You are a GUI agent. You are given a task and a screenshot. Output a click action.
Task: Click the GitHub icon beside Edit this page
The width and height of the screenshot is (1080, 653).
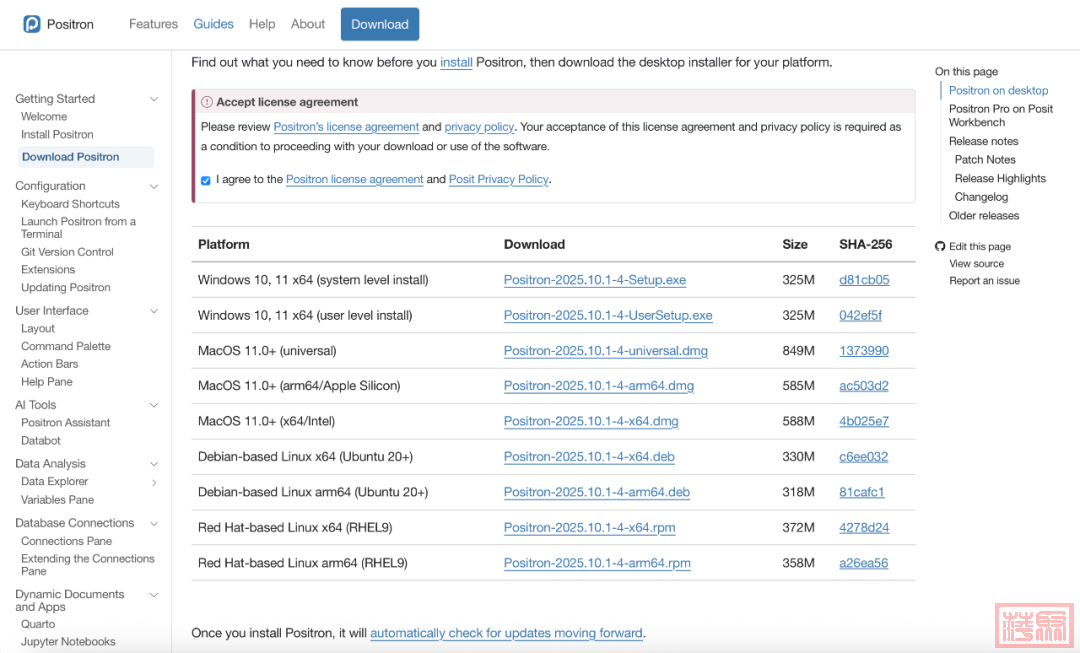(940, 246)
